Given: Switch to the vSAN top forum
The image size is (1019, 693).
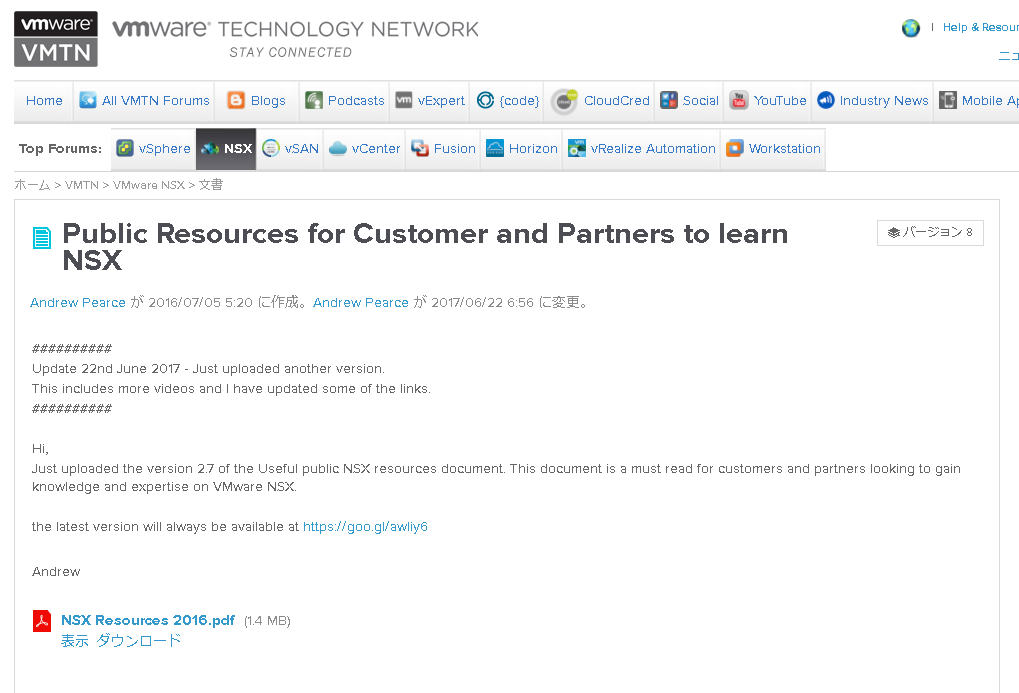Looking at the screenshot, I should pyautogui.click(x=302, y=149).
